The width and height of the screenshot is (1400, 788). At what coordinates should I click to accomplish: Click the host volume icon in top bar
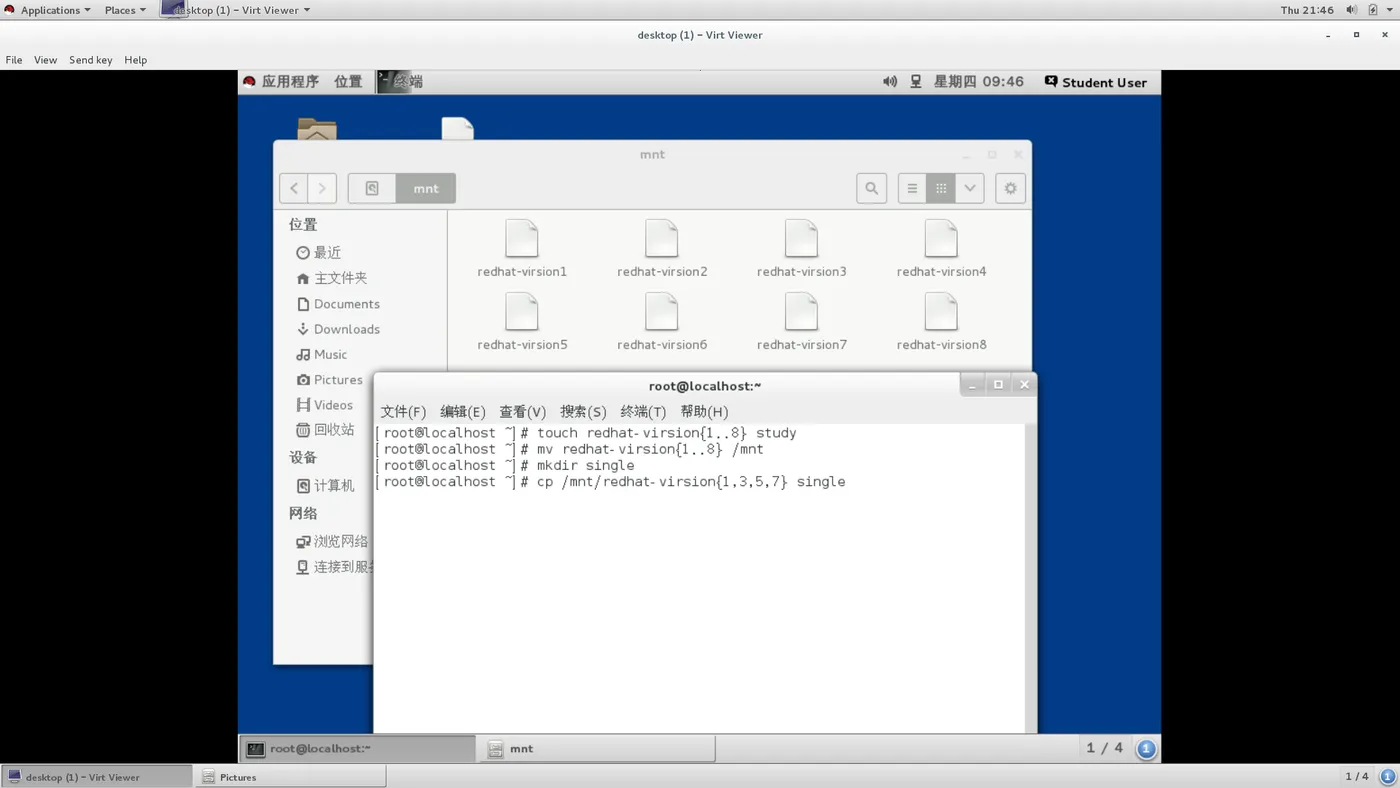(x=1352, y=10)
